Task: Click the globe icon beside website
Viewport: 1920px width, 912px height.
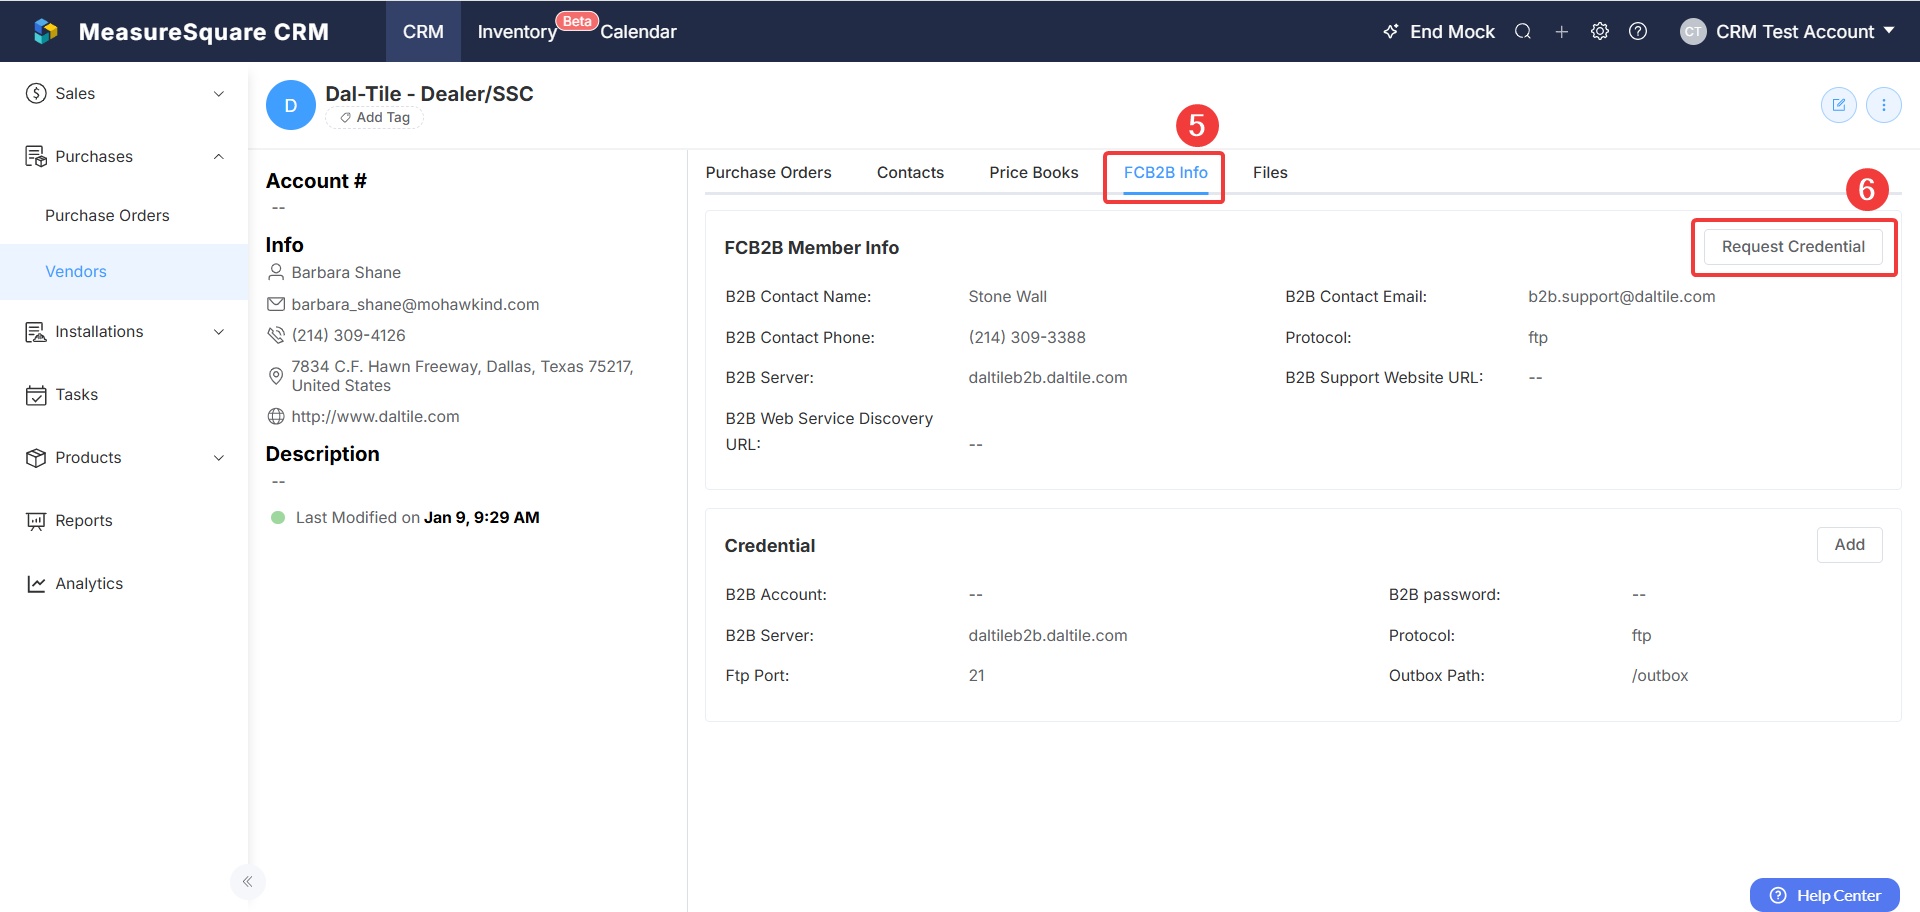Action: (276, 416)
